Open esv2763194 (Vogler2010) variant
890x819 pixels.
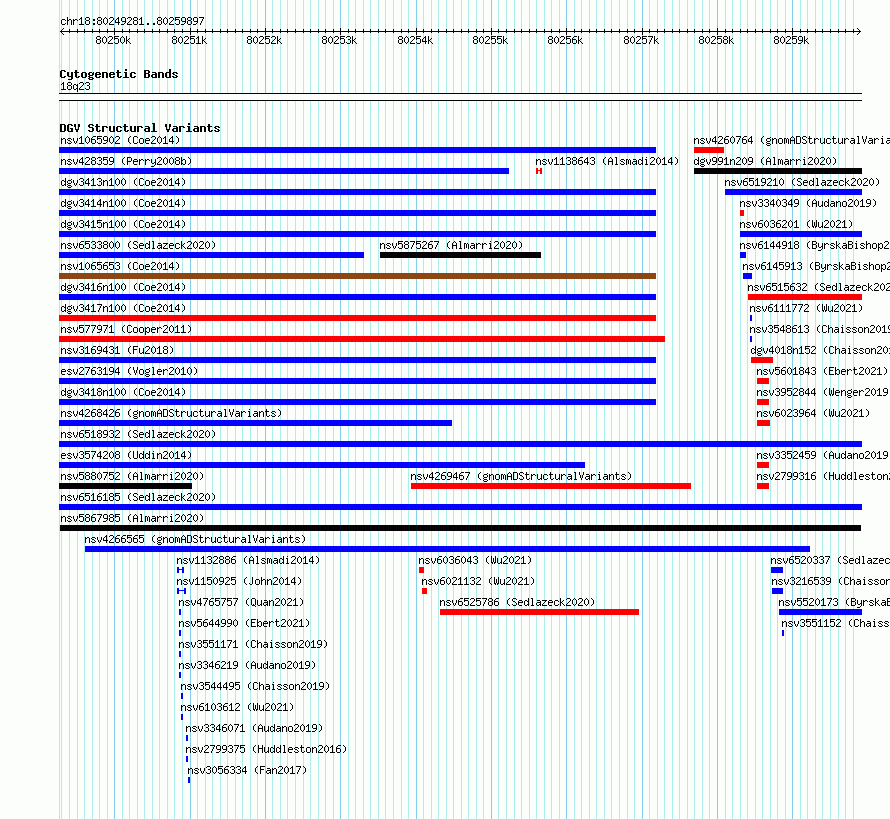point(129,371)
